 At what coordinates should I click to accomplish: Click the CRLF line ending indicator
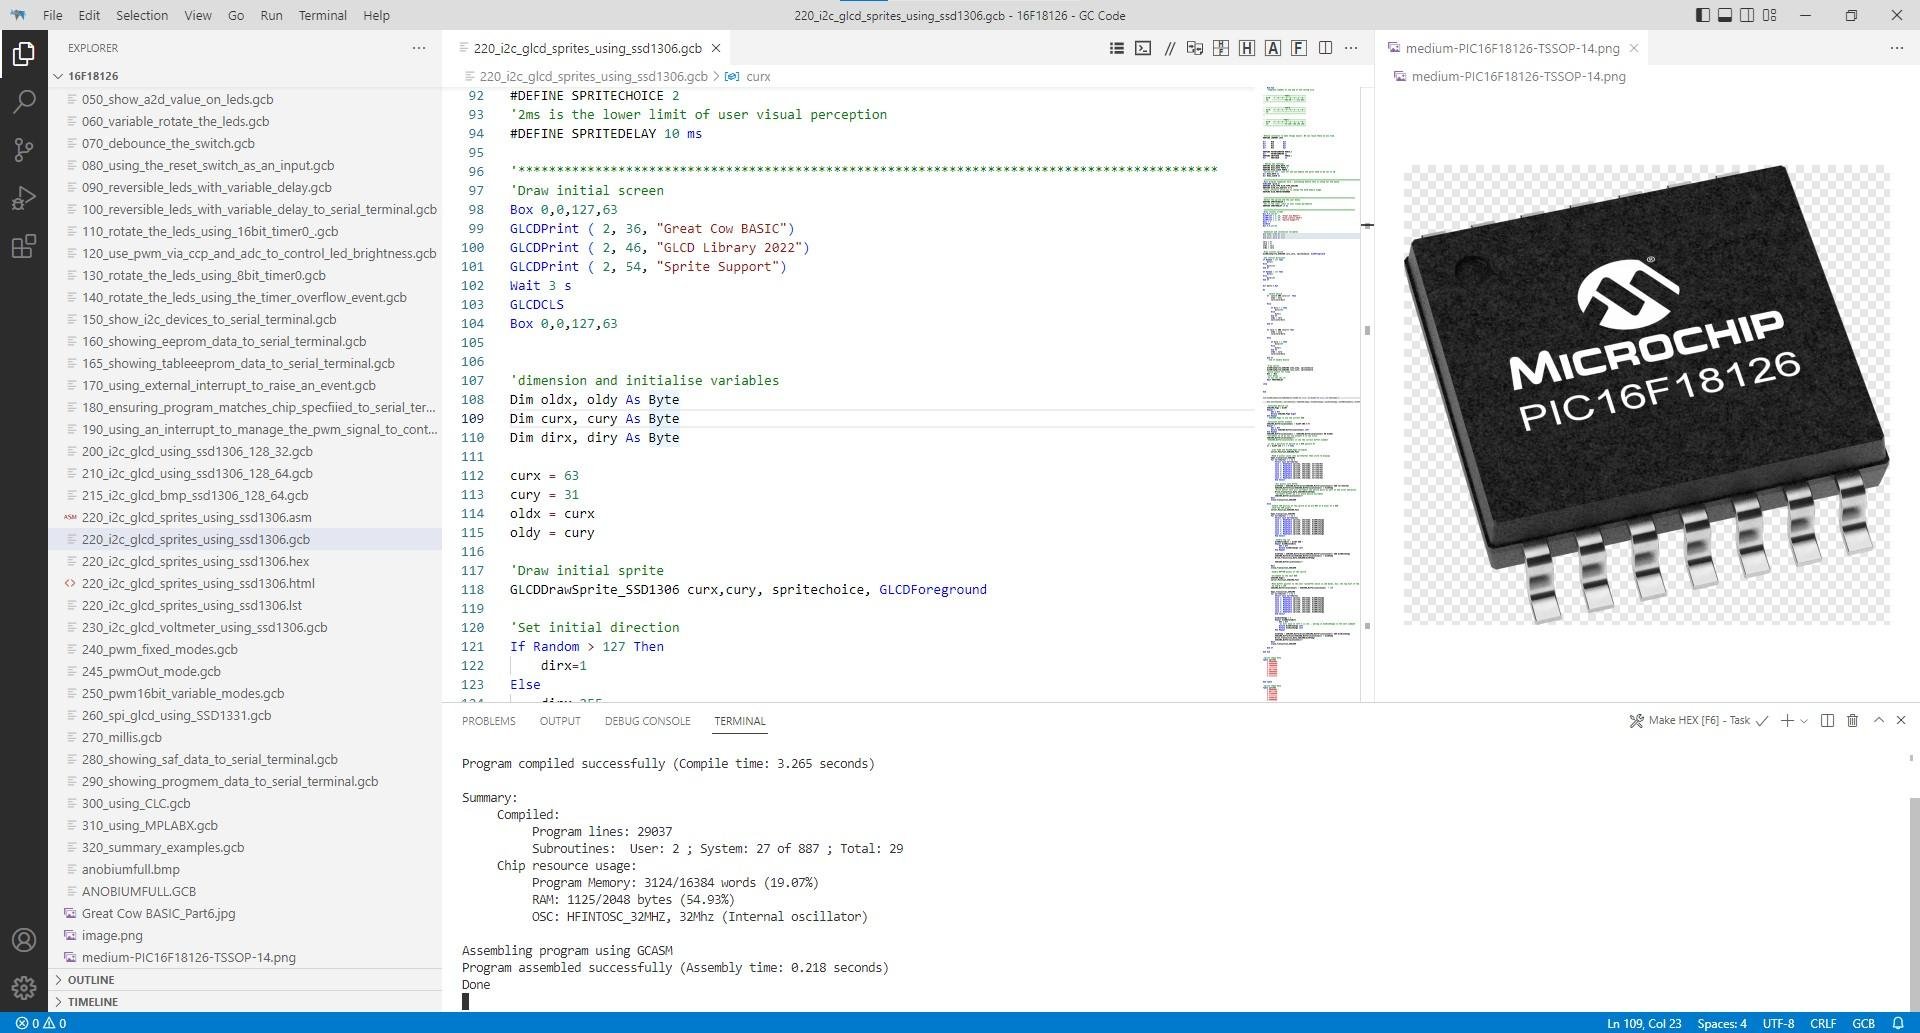1822,1023
